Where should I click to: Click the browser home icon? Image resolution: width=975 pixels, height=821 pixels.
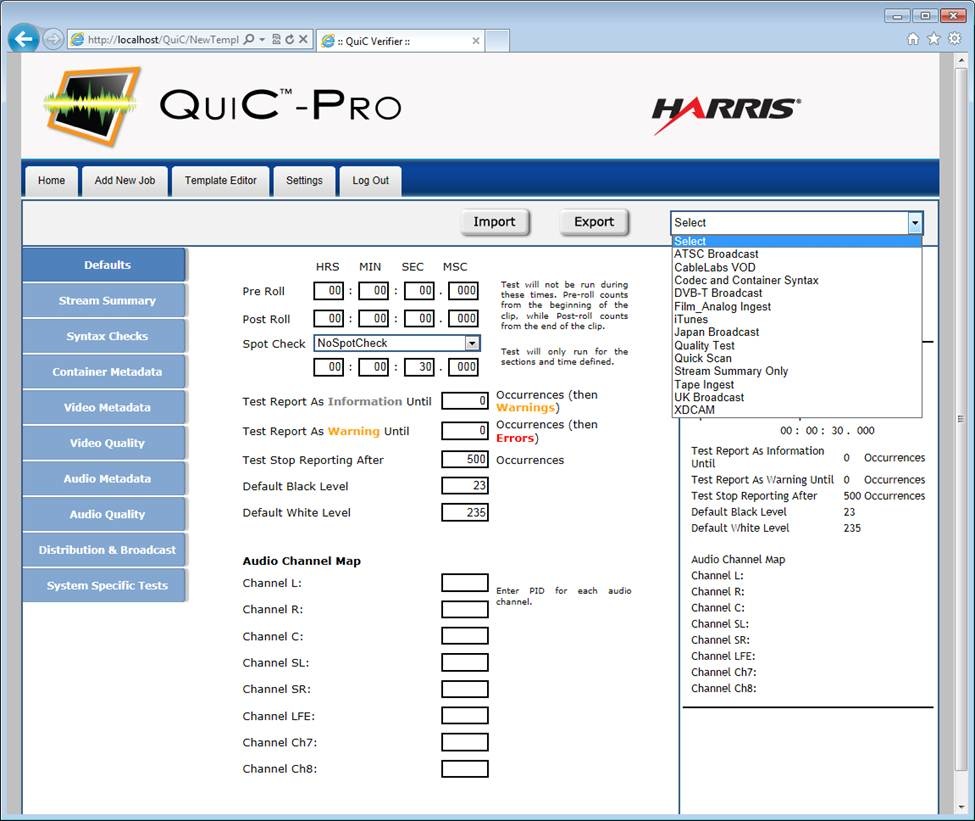click(913, 39)
